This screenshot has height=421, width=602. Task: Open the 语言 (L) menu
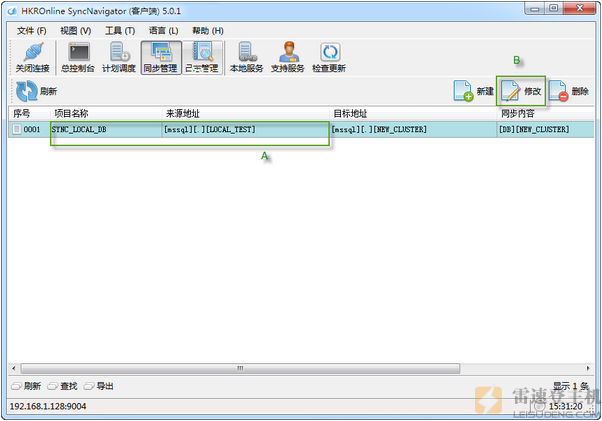tap(164, 31)
